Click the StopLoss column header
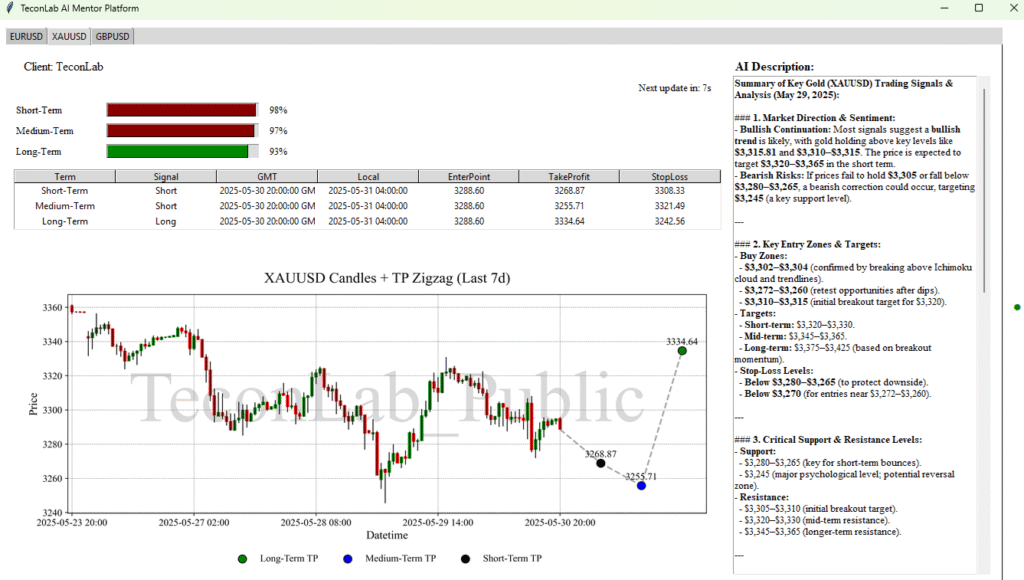This screenshot has height=580, width=1024. [669, 176]
